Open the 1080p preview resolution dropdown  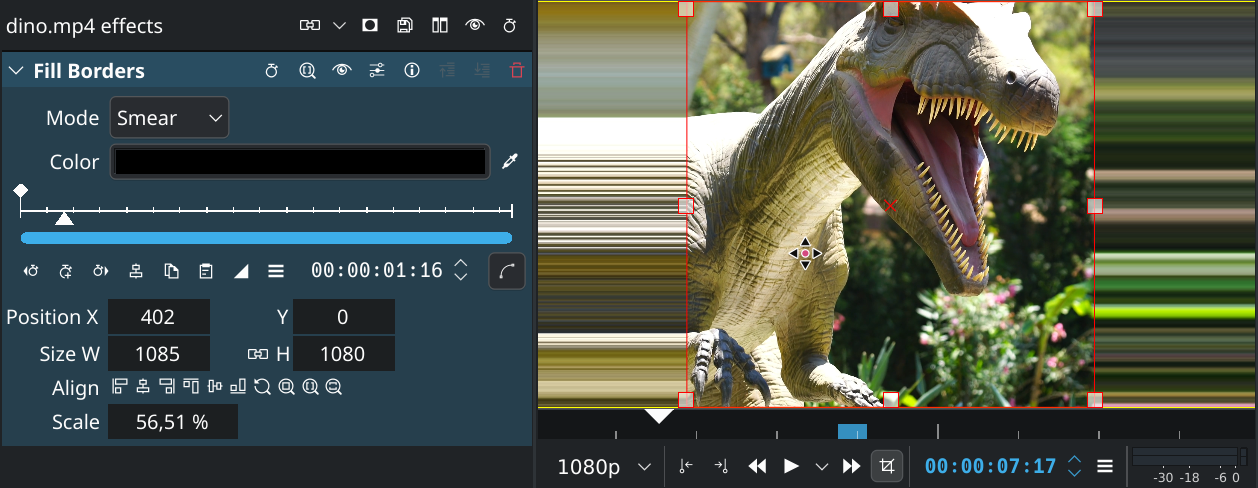[x=605, y=467]
